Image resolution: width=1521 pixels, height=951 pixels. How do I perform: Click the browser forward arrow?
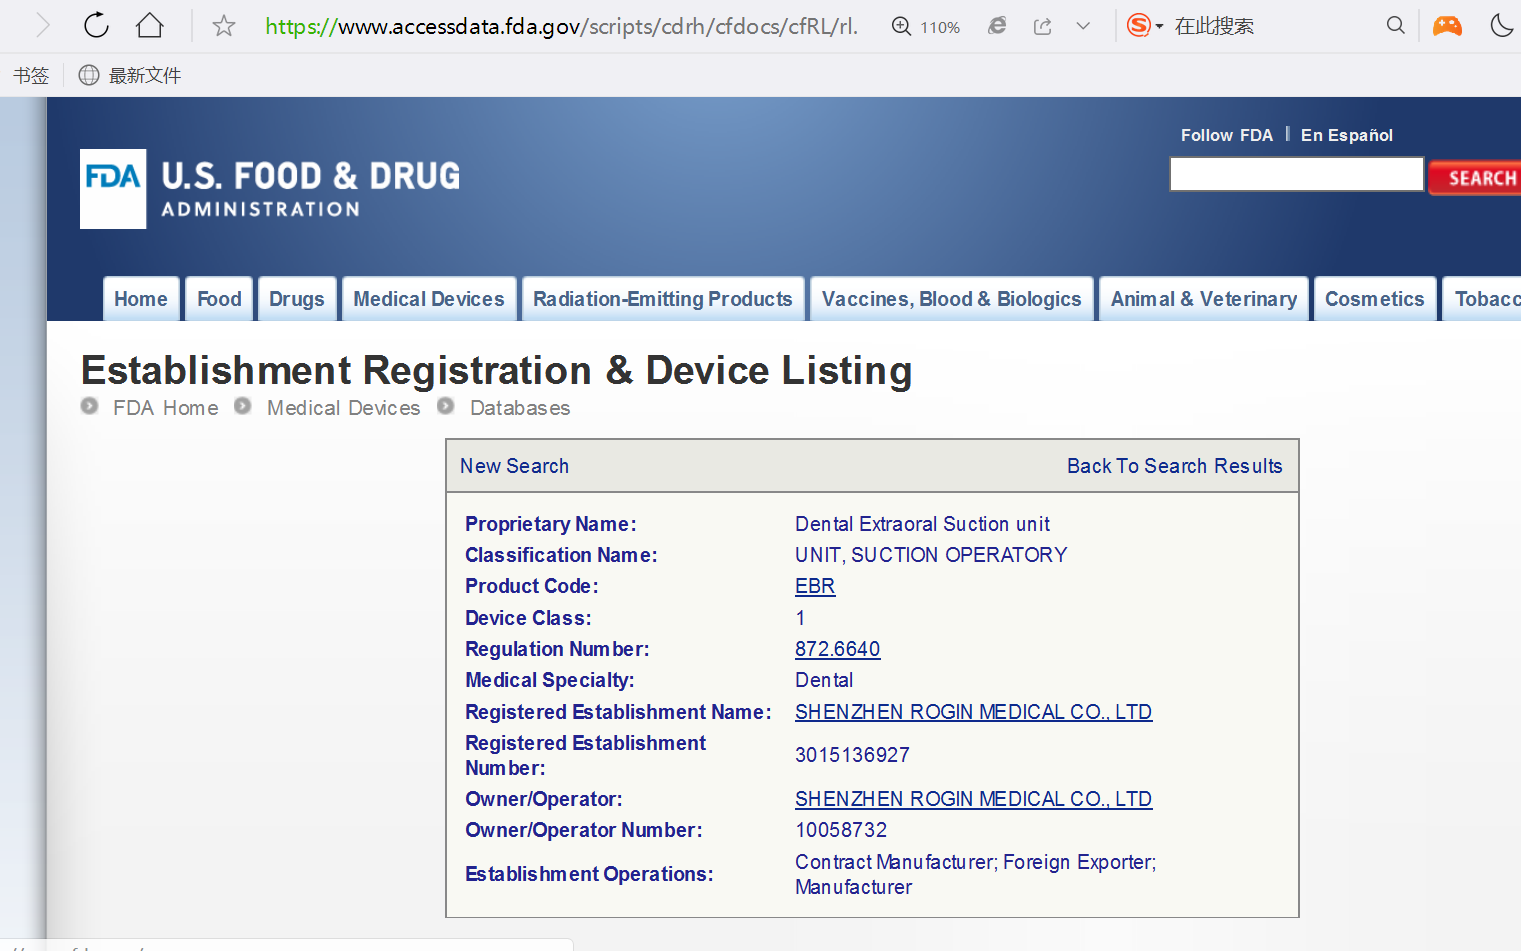coord(42,25)
